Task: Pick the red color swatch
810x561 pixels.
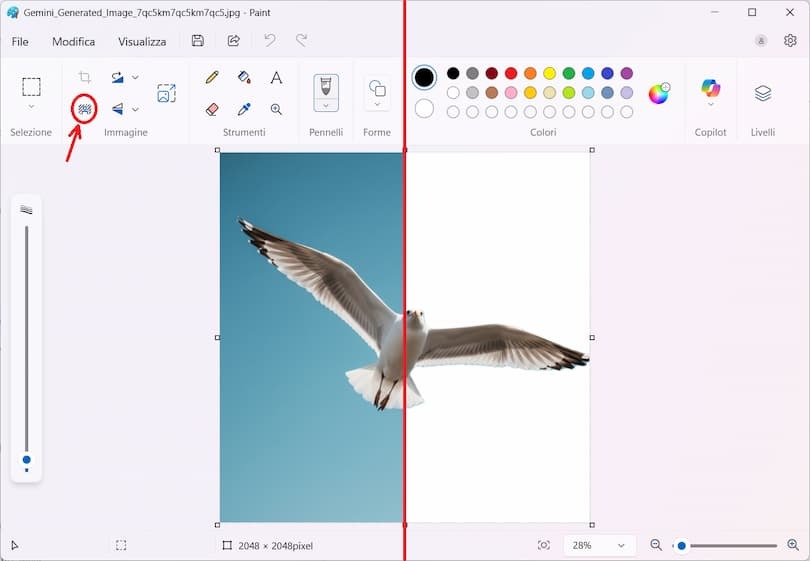Action: tap(511, 73)
